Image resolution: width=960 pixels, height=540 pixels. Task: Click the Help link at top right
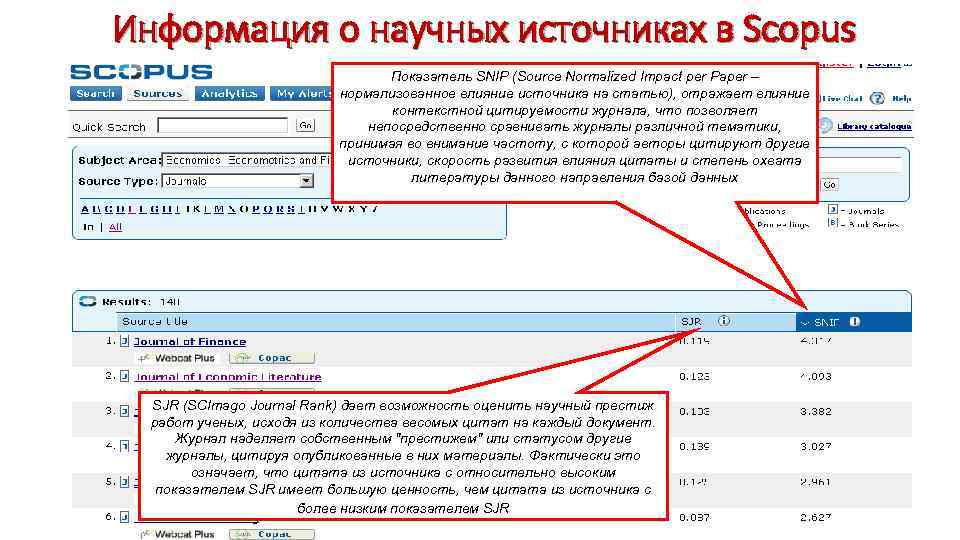901,99
